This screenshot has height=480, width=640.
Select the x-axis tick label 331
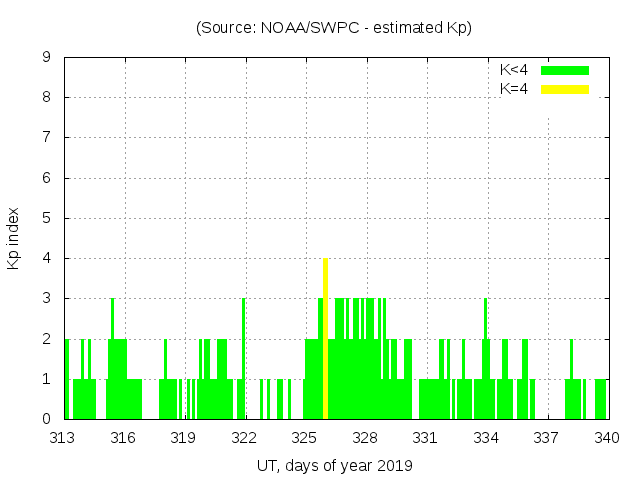pyautogui.click(x=426, y=437)
